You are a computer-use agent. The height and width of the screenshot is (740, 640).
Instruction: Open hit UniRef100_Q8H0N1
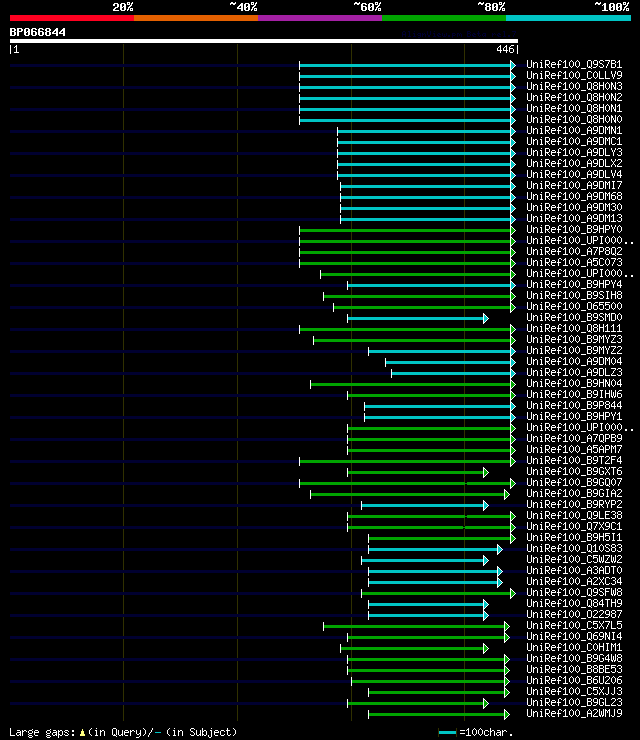[574, 108]
